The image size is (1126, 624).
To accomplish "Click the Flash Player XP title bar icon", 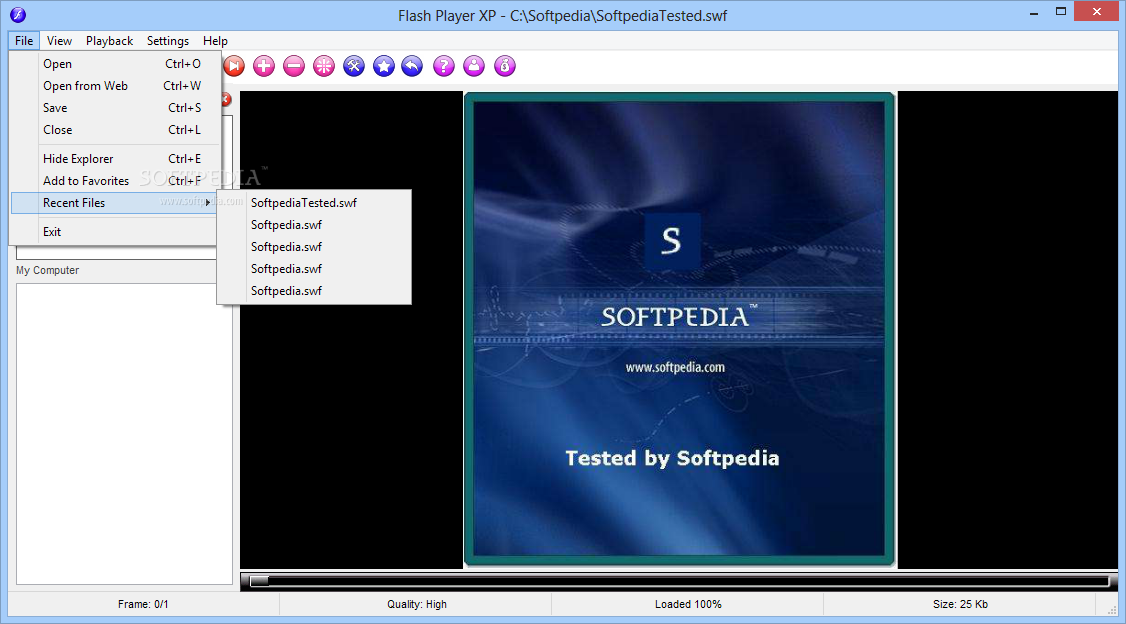I will tap(18, 14).
